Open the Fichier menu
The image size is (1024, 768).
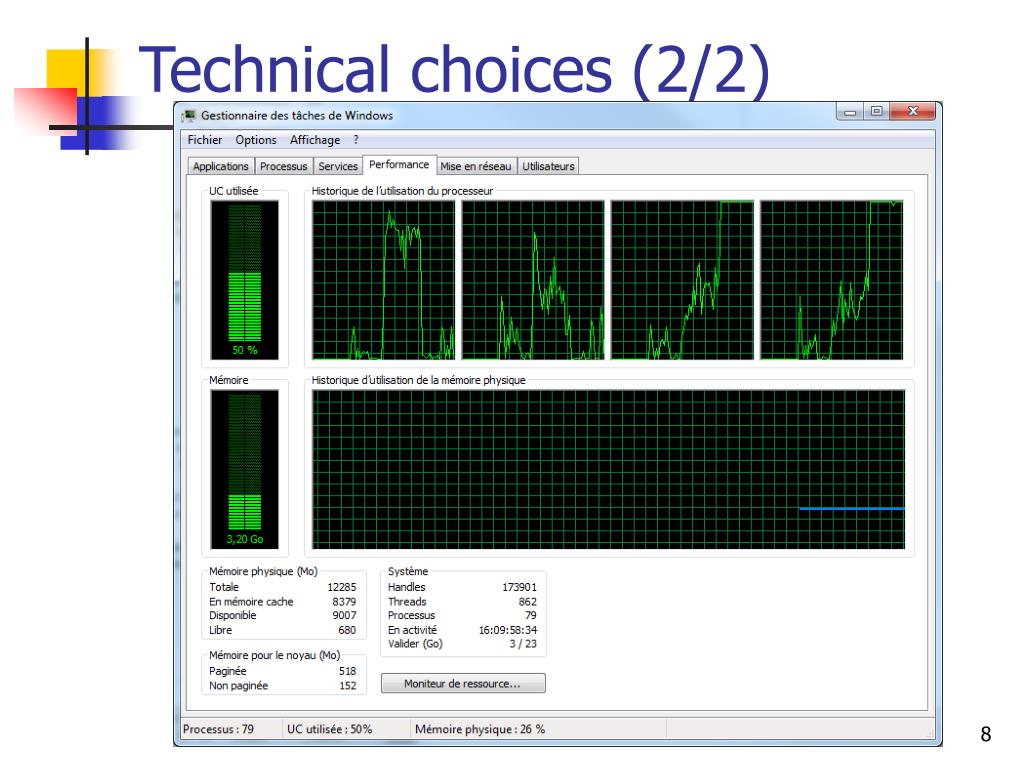[x=204, y=140]
